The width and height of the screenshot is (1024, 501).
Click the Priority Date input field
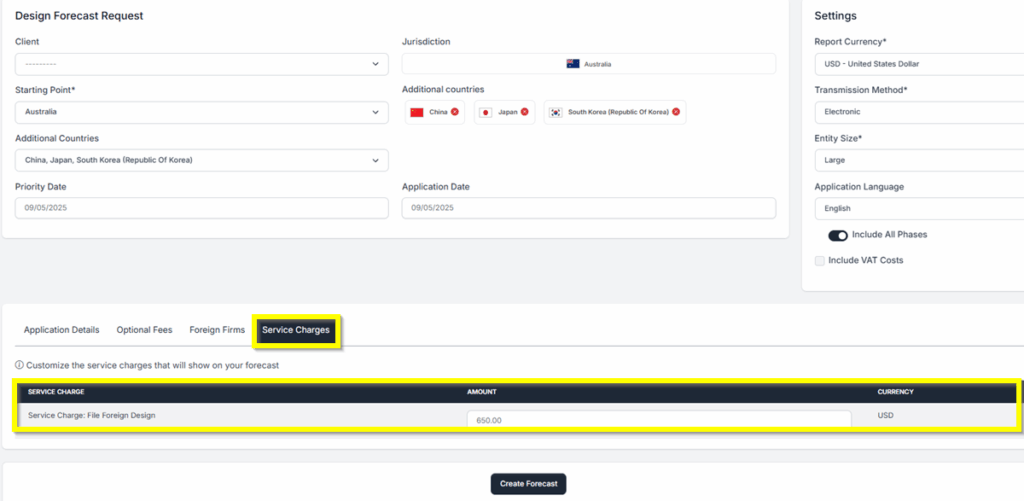coord(201,208)
